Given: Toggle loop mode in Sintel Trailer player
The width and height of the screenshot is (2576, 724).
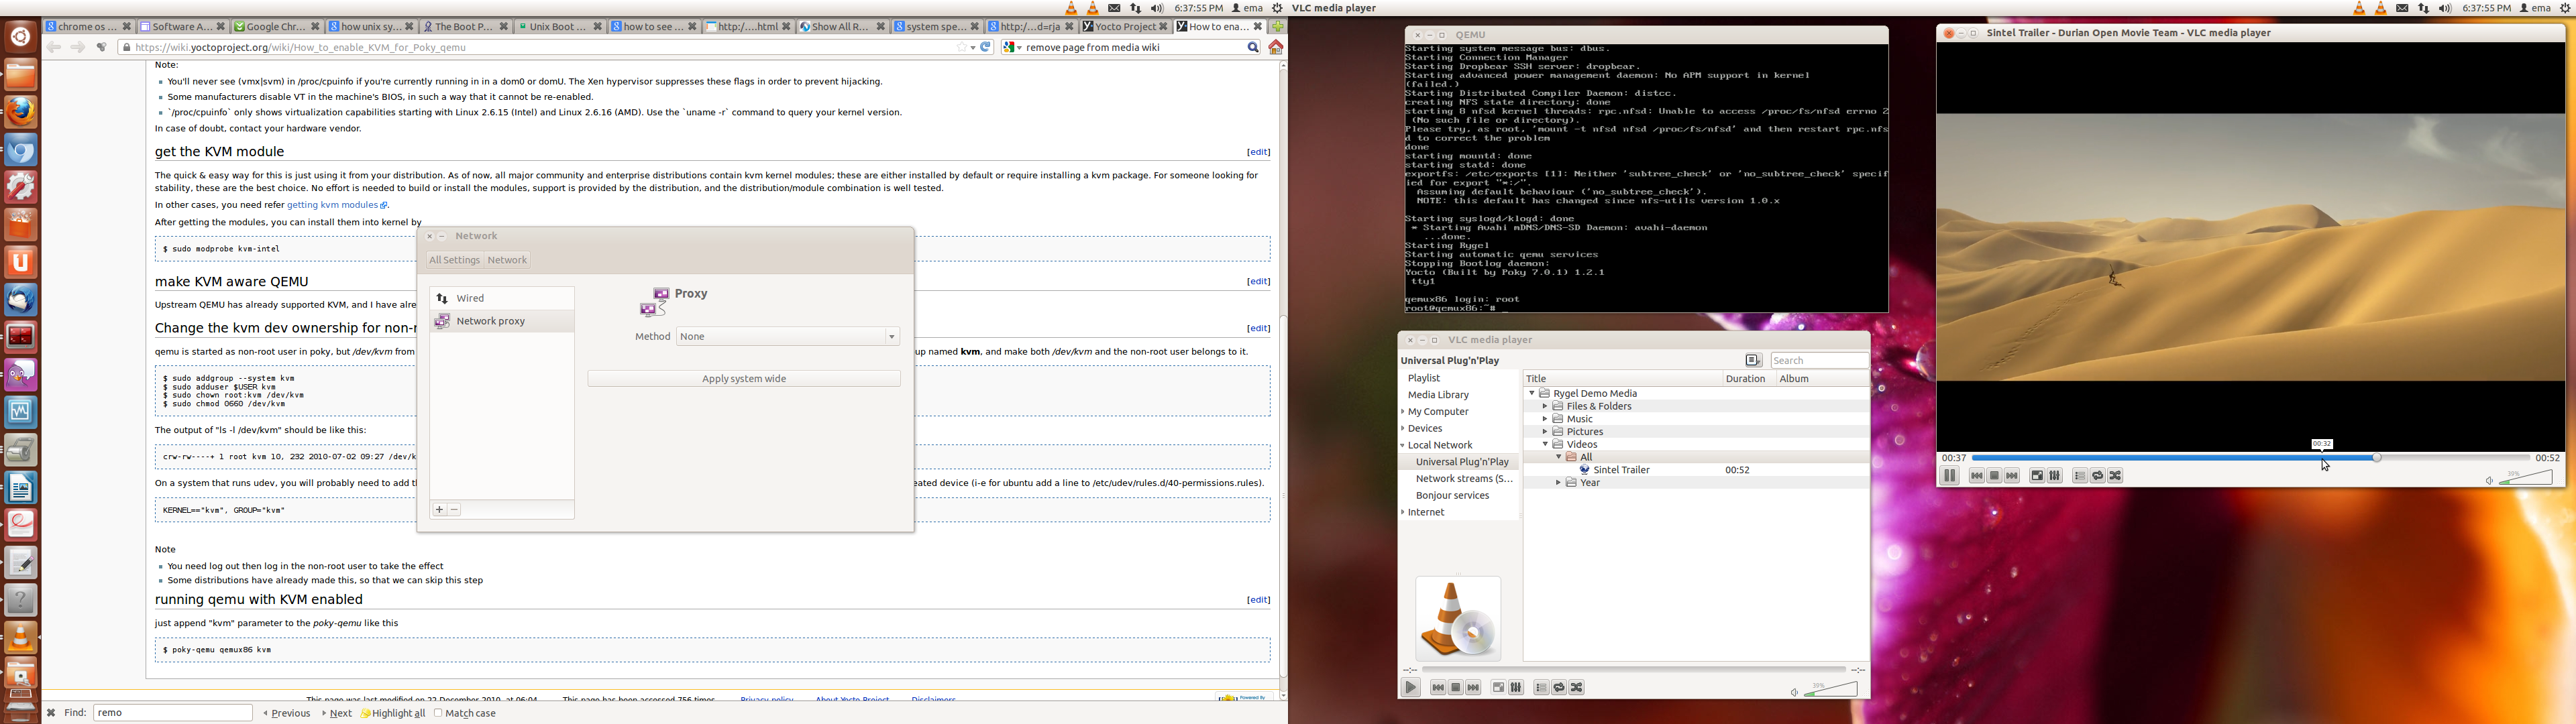Looking at the screenshot, I should [x=2098, y=476].
